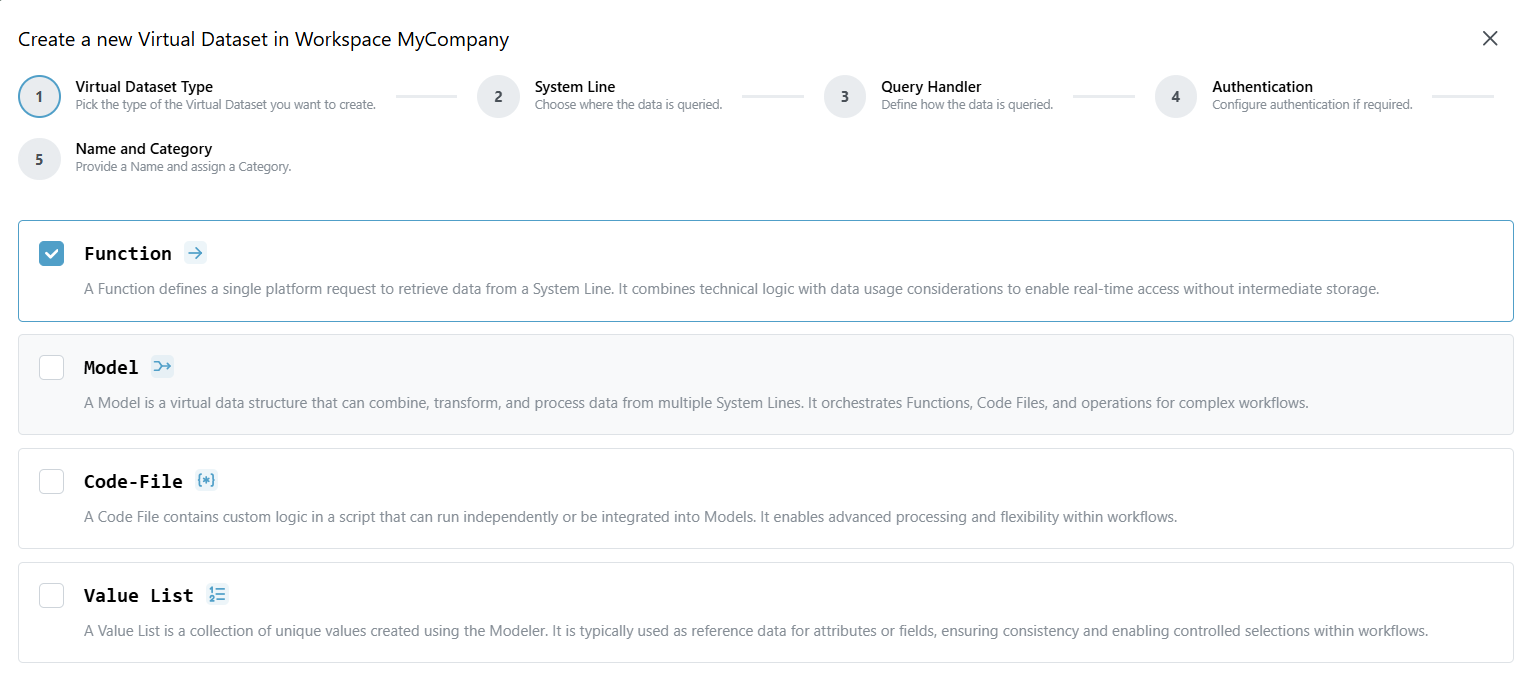Click the step 5 number circle
The width and height of the screenshot is (1518, 681).
coord(39,159)
